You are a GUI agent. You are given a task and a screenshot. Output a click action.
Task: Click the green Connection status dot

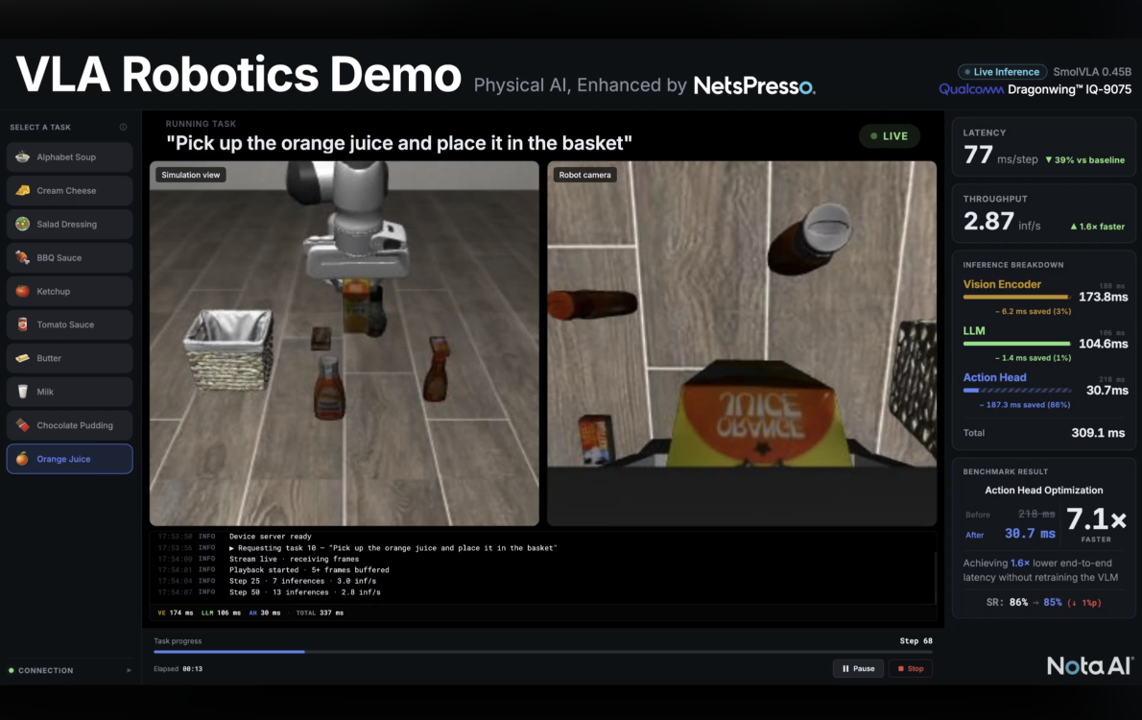11,670
